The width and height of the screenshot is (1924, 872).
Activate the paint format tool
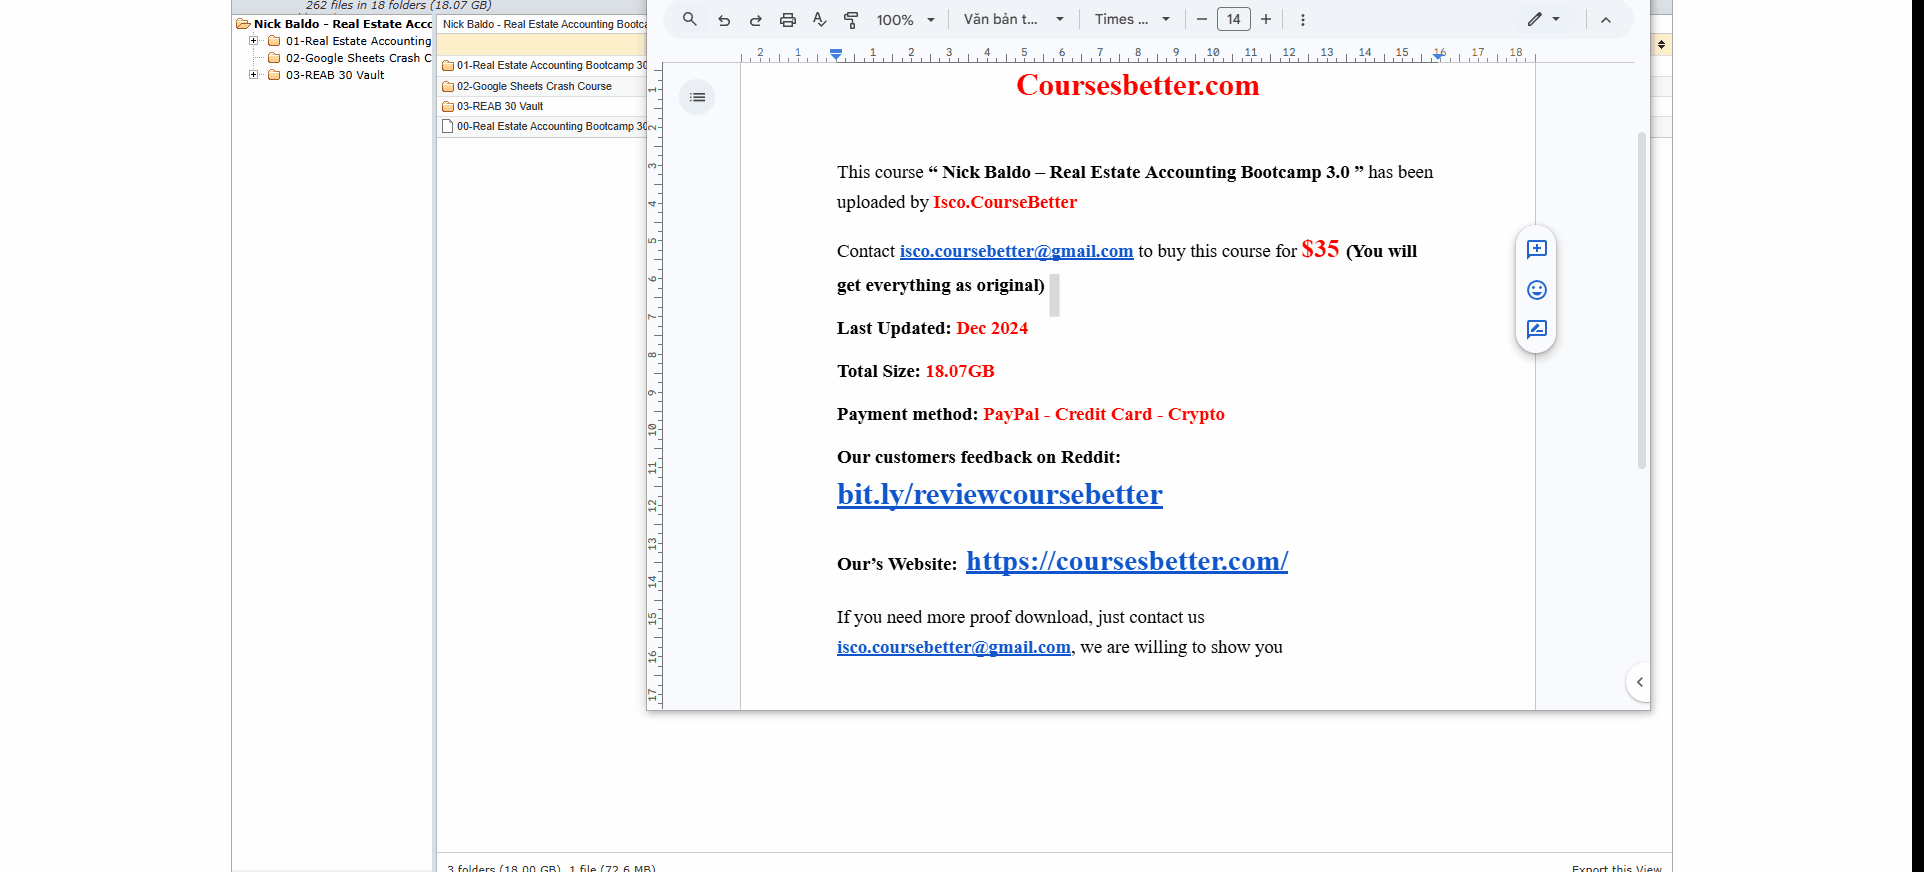851,19
